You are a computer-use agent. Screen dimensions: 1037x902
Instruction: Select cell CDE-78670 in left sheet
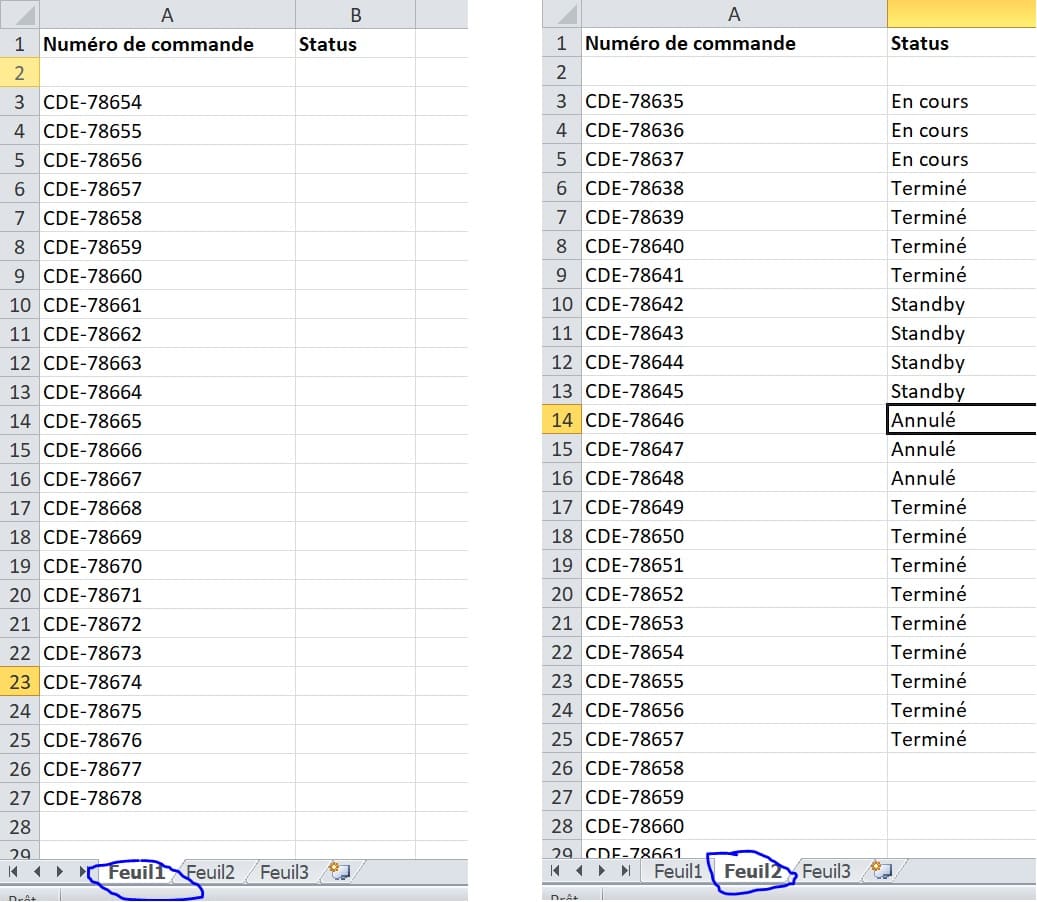pyautogui.click(x=167, y=566)
